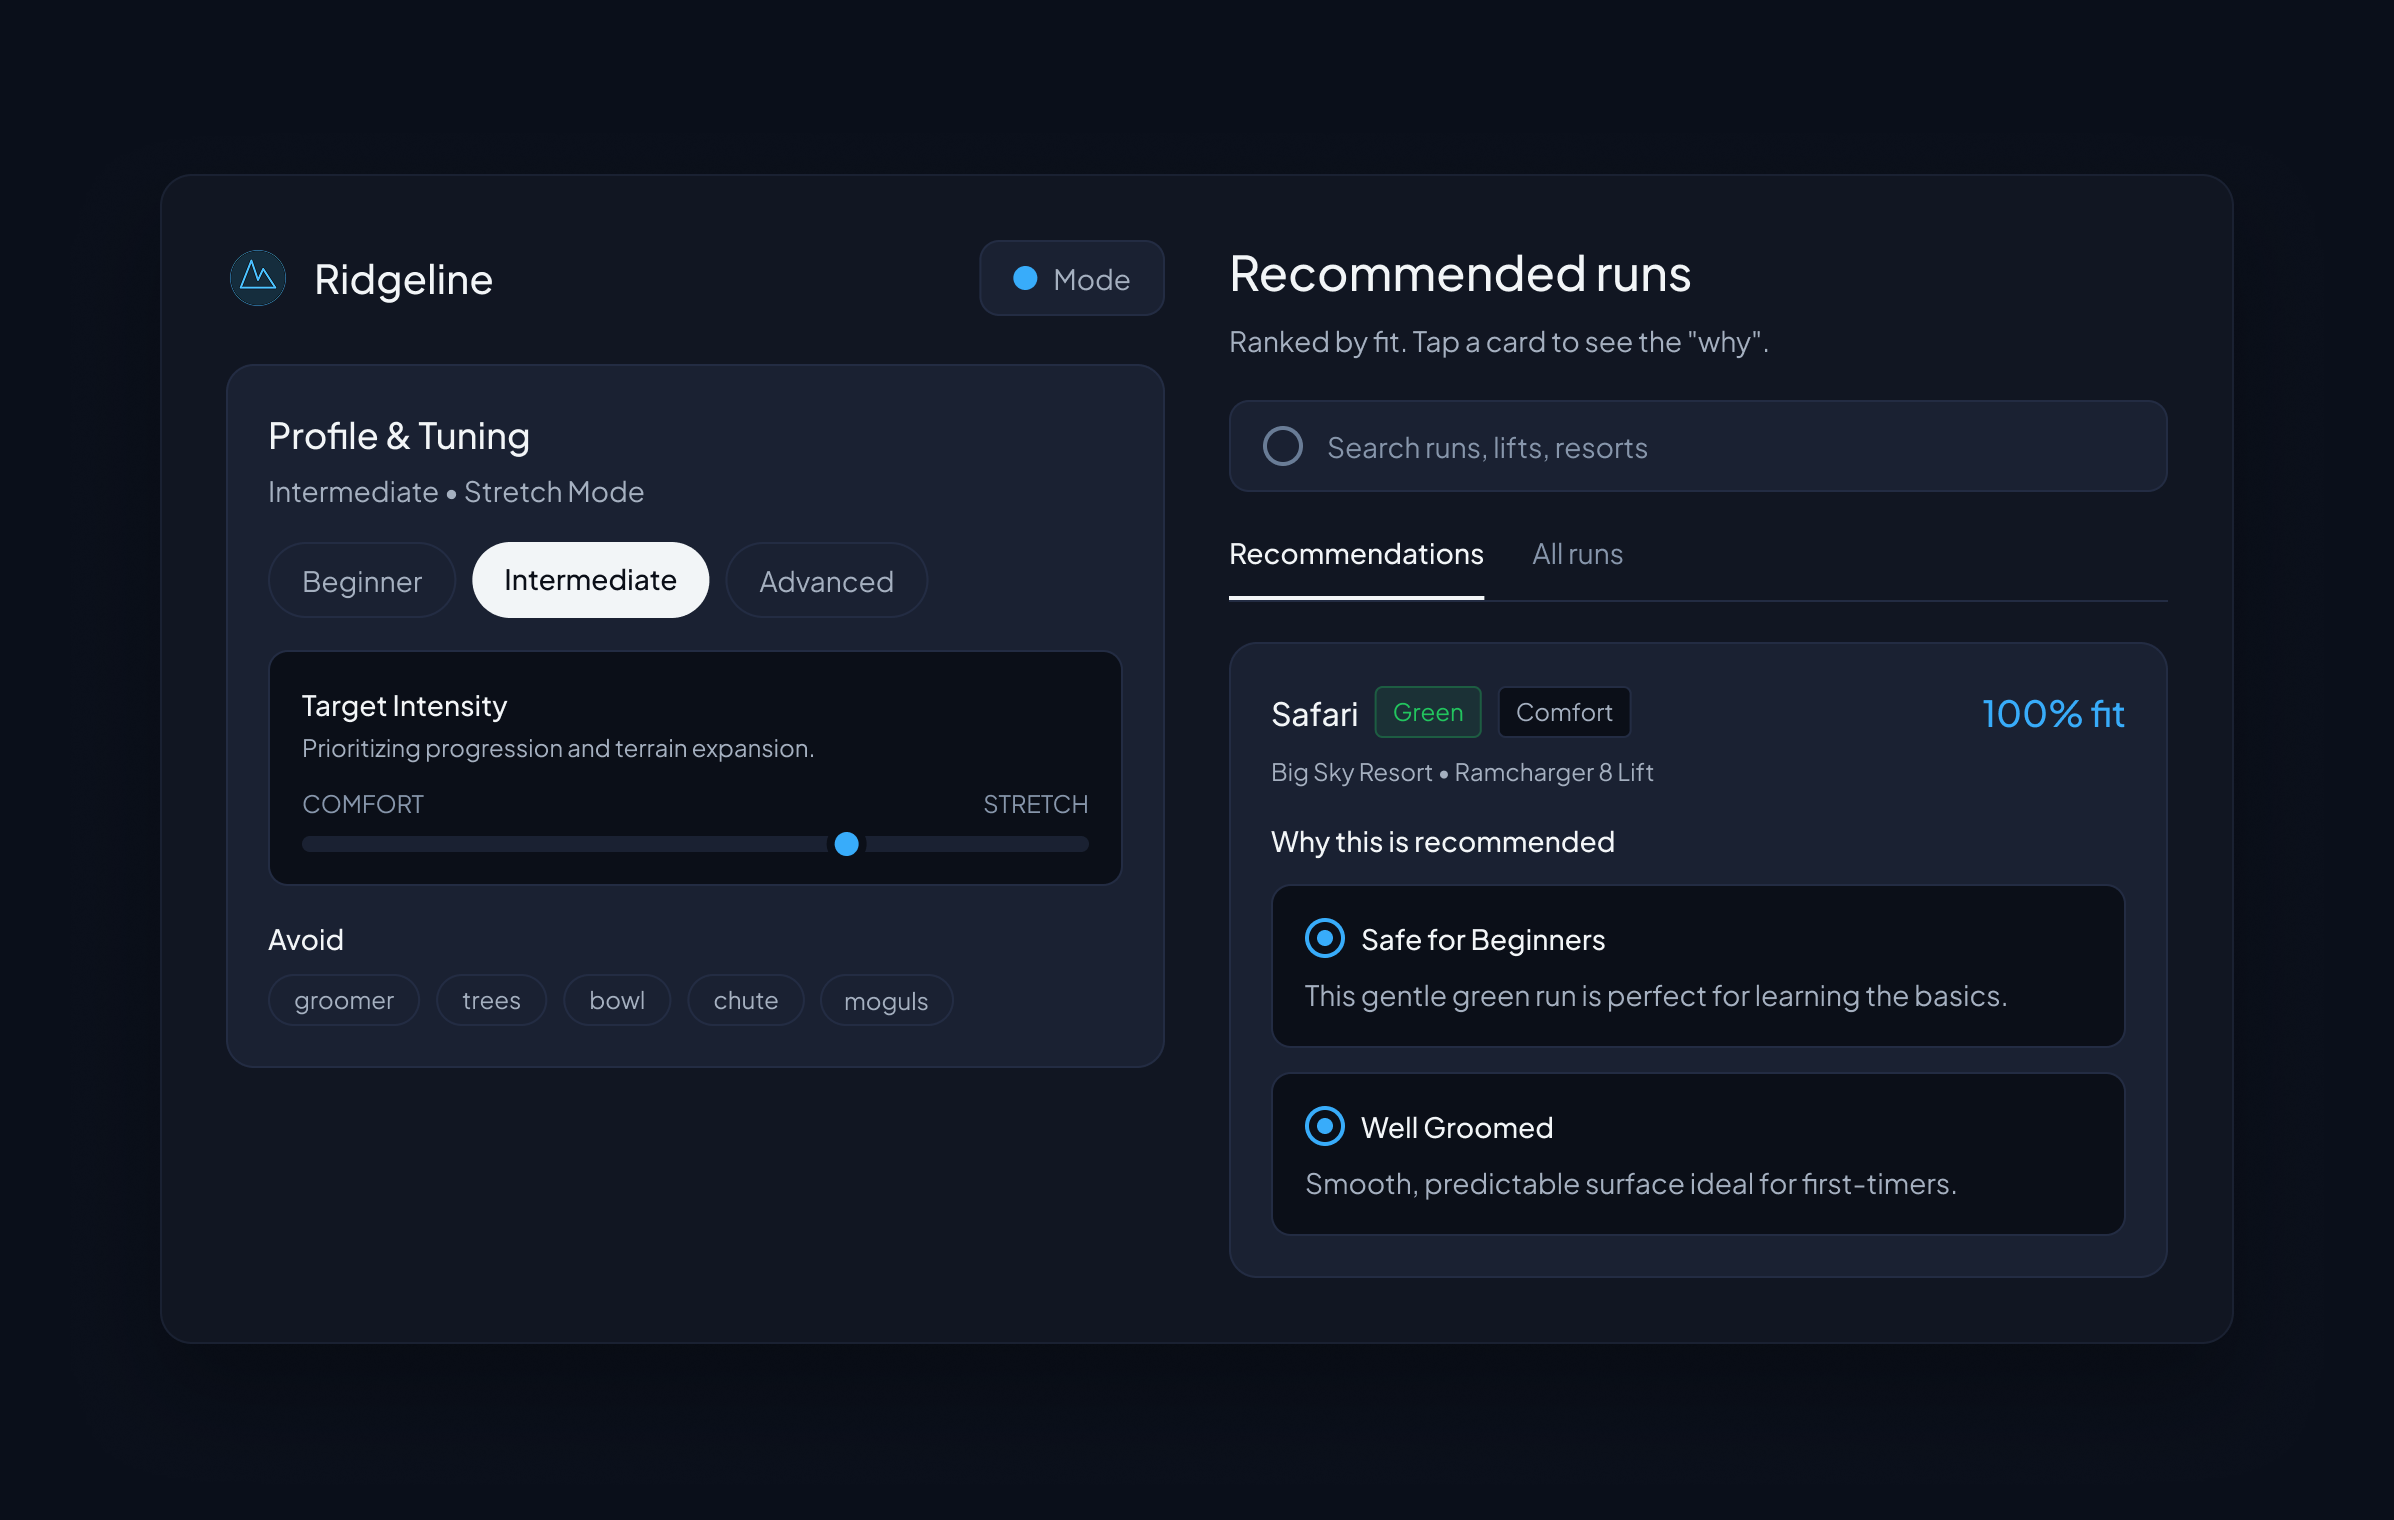Toggle the moguls avoid chip
The image size is (2394, 1520).
point(886,1000)
